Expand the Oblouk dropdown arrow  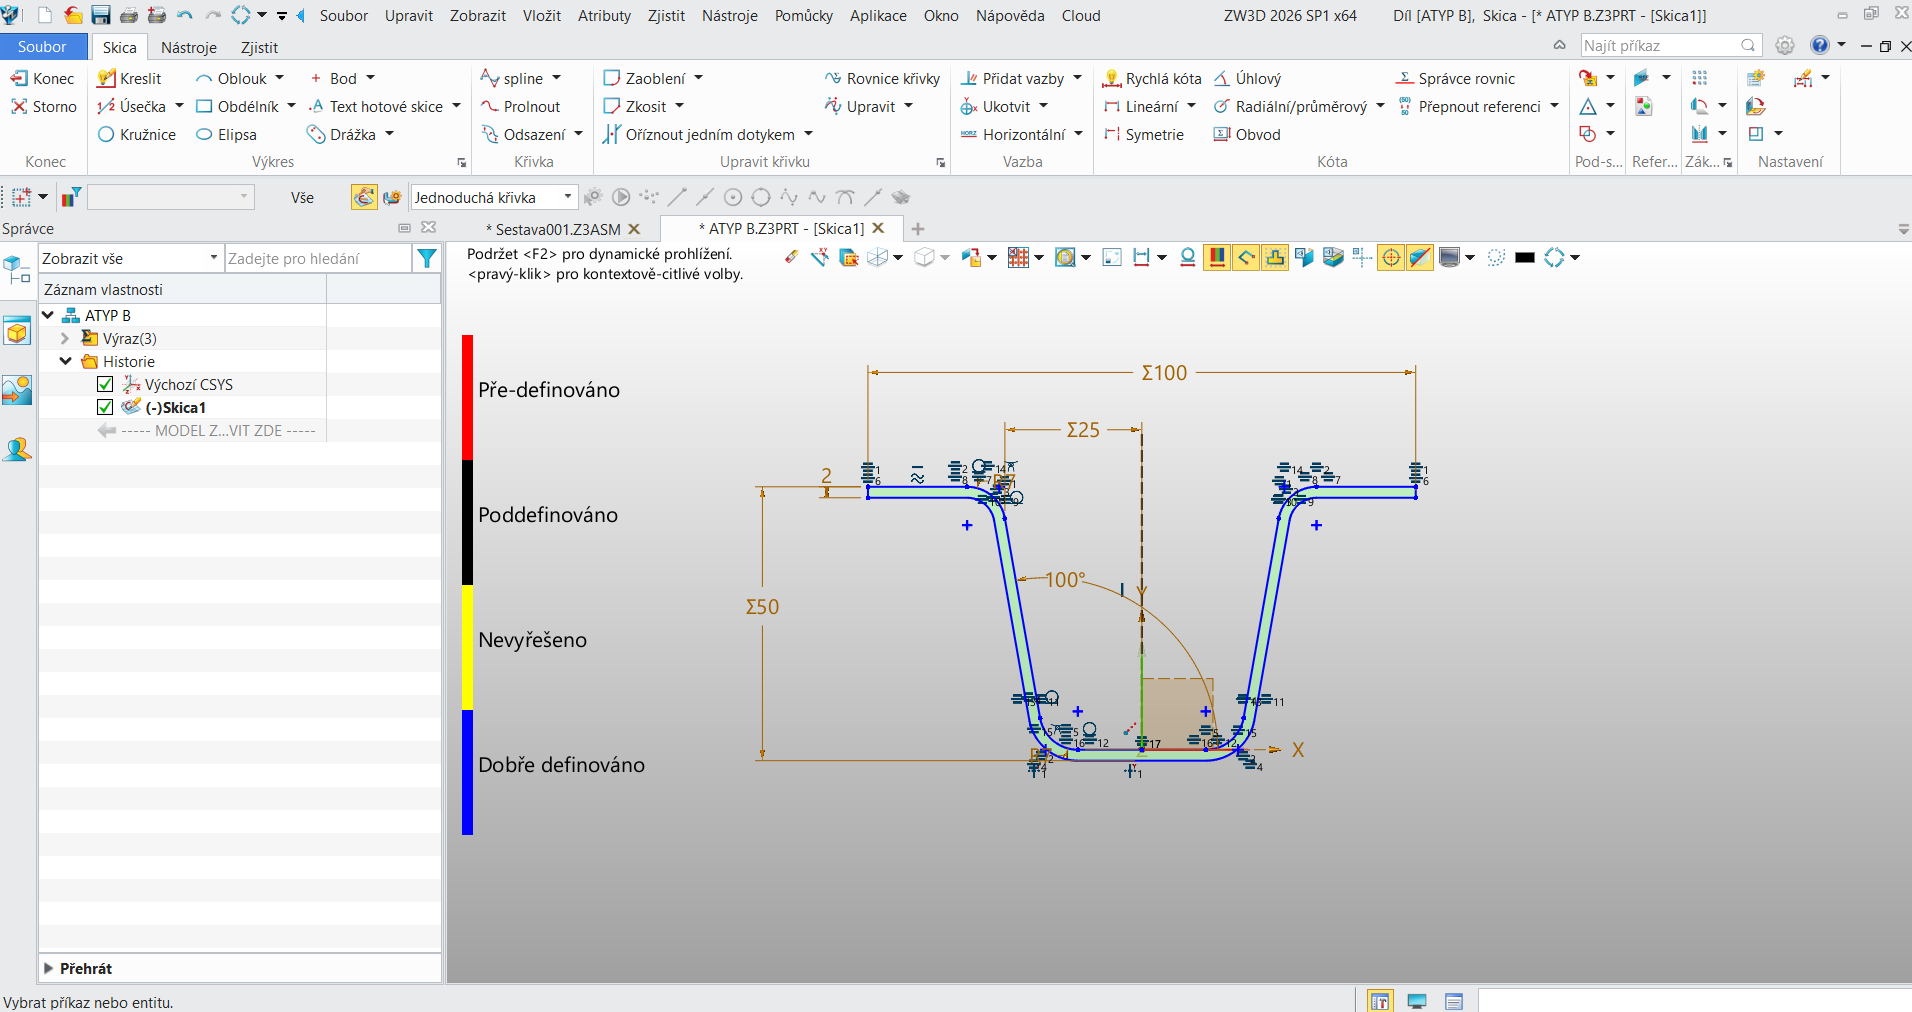tap(280, 78)
